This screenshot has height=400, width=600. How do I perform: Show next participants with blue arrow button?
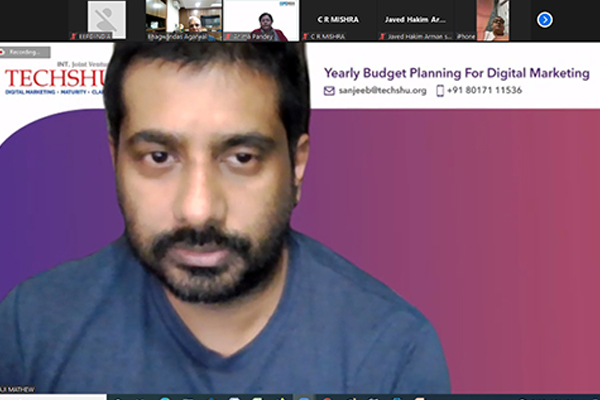coord(544,20)
